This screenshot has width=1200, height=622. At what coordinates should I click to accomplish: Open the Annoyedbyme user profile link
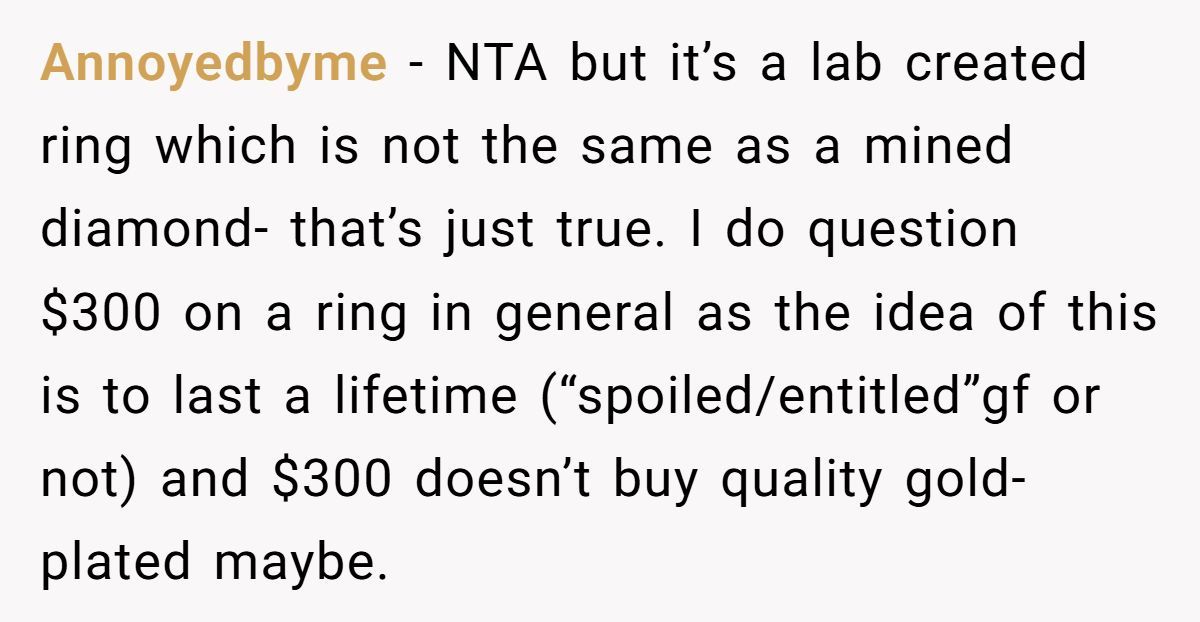tap(213, 65)
